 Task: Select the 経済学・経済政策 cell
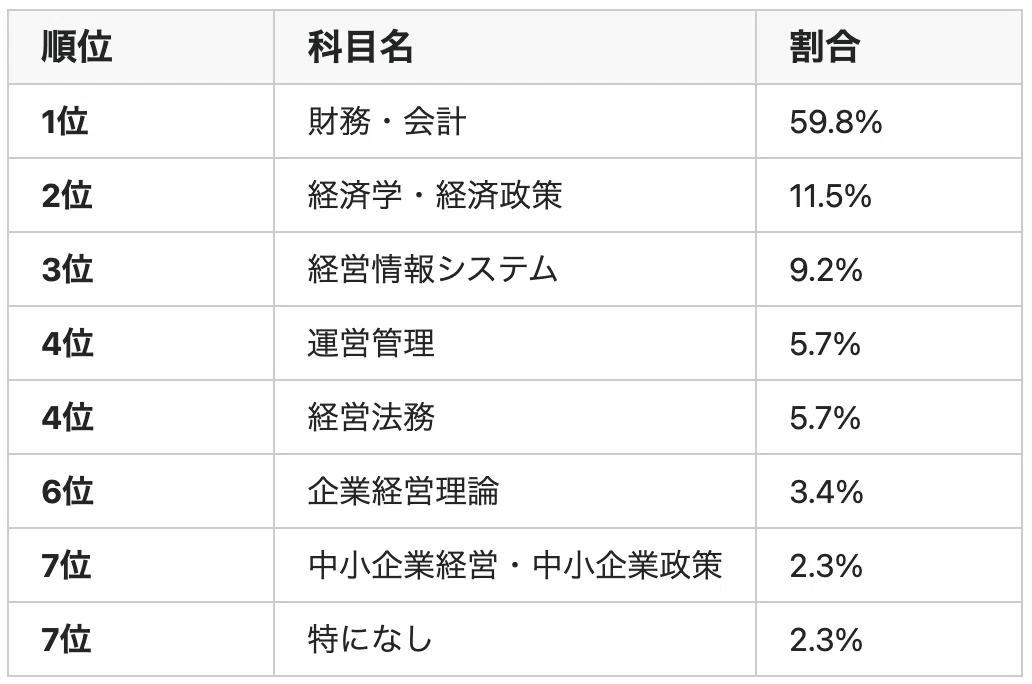point(515,195)
